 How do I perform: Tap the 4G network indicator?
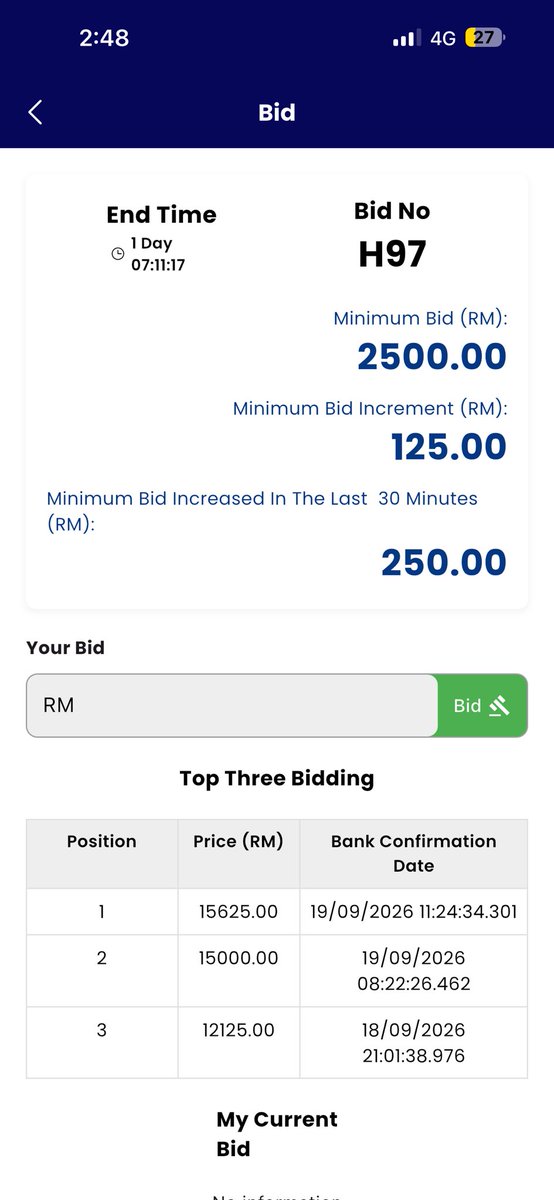tap(443, 38)
